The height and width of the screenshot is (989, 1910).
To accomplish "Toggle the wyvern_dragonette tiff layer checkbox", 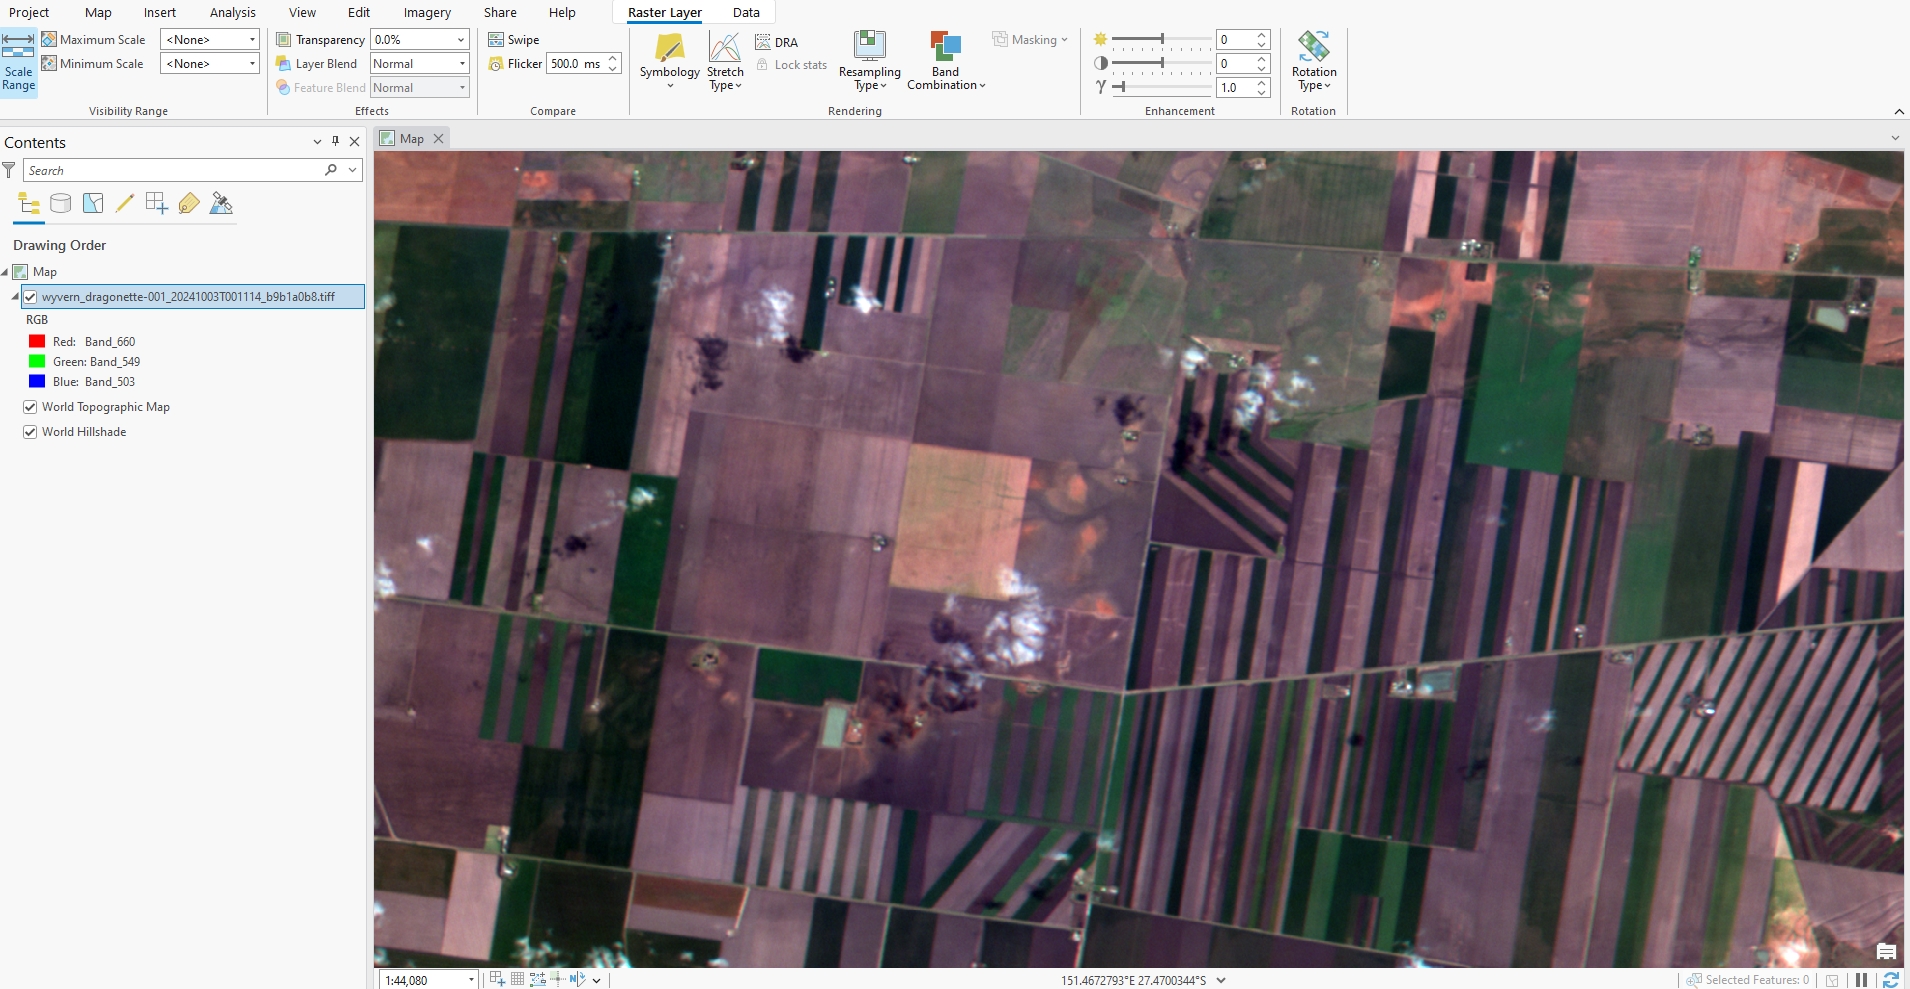I will (30, 297).
